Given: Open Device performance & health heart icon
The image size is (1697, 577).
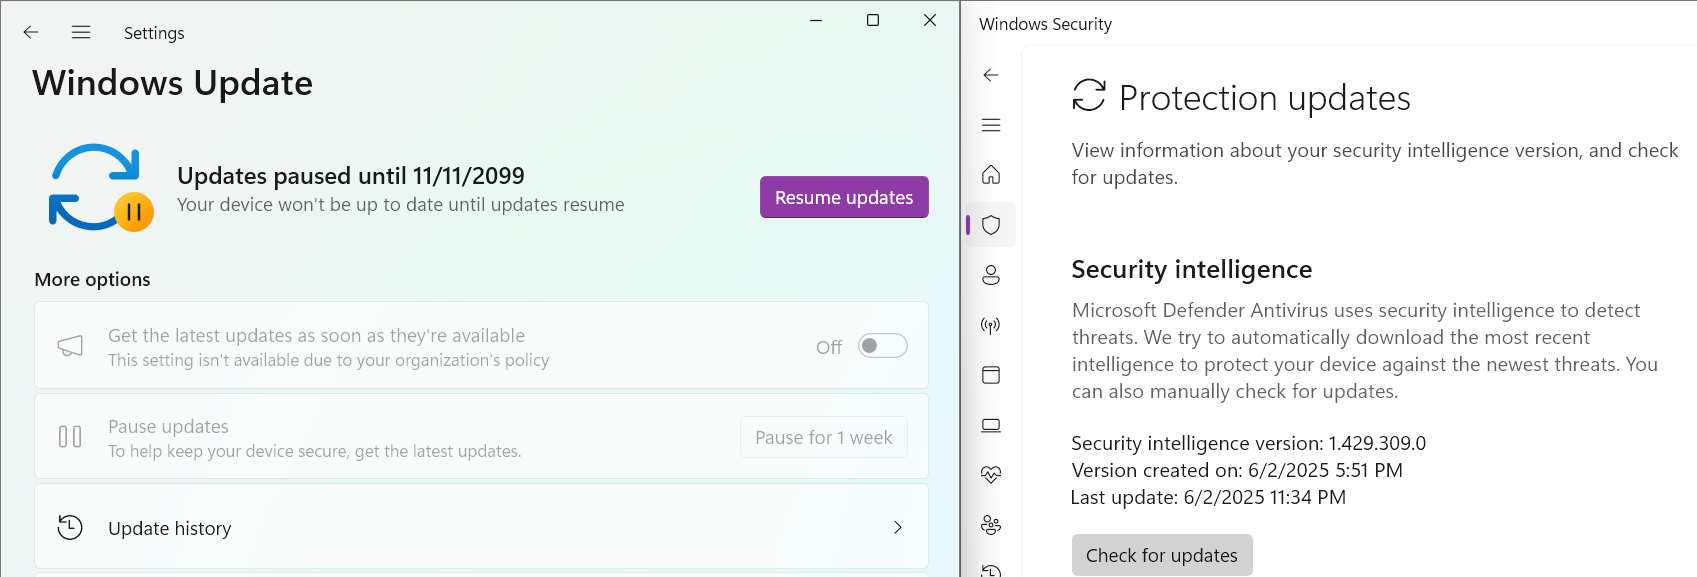Looking at the screenshot, I should [x=991, y=475].
